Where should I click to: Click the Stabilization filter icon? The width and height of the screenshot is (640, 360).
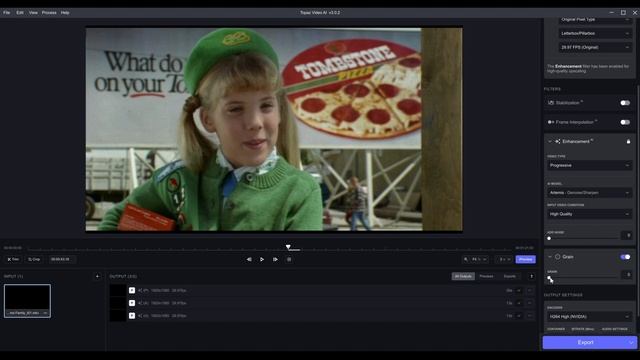pos(551,103)
